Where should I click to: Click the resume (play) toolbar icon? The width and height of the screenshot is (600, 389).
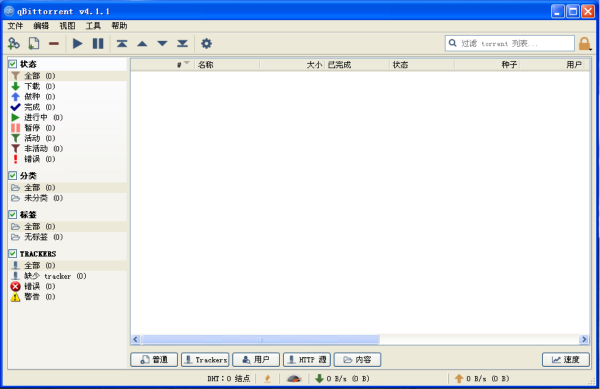(78, 44)
